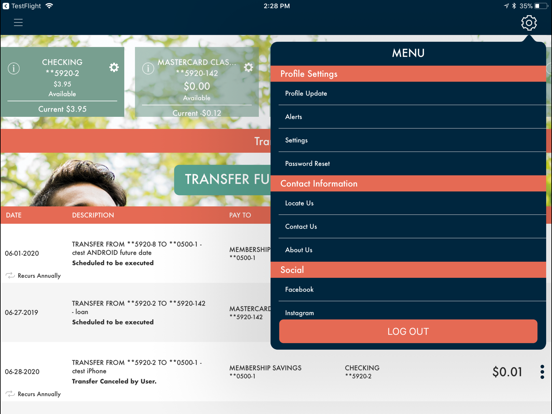This screenshot has width=552, height=414.
Task: Open settings gear on Checking account card
Action: click(114, 67)
